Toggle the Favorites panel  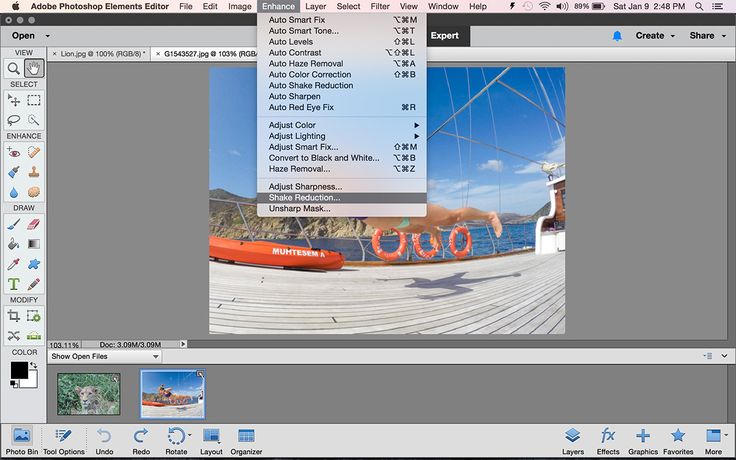pyautogui.click(x=678, y=441)
